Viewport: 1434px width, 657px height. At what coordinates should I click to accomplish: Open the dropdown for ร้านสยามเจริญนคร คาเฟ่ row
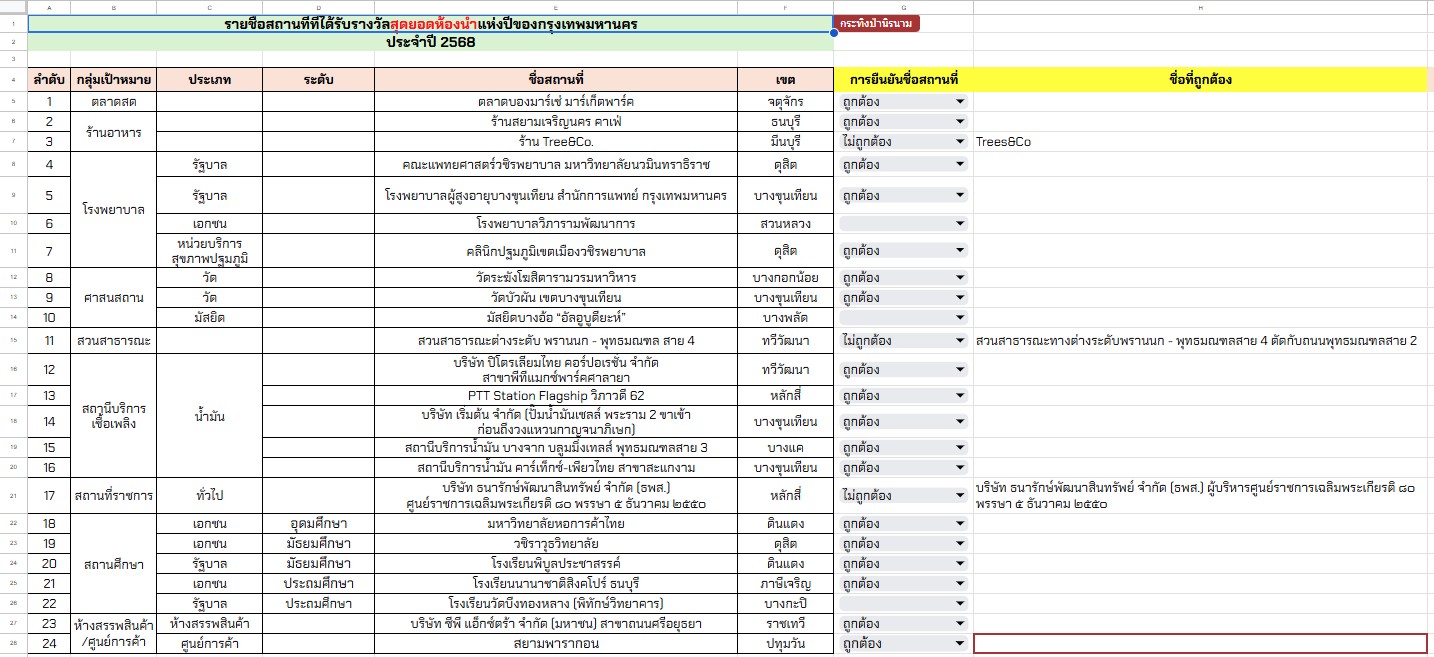(904, 122)
